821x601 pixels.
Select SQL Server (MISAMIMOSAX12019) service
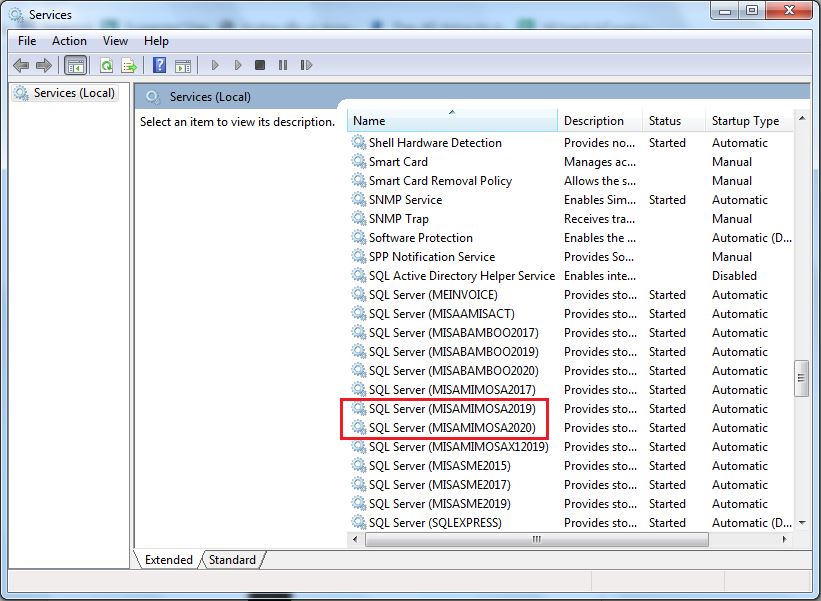click(571, 447)
